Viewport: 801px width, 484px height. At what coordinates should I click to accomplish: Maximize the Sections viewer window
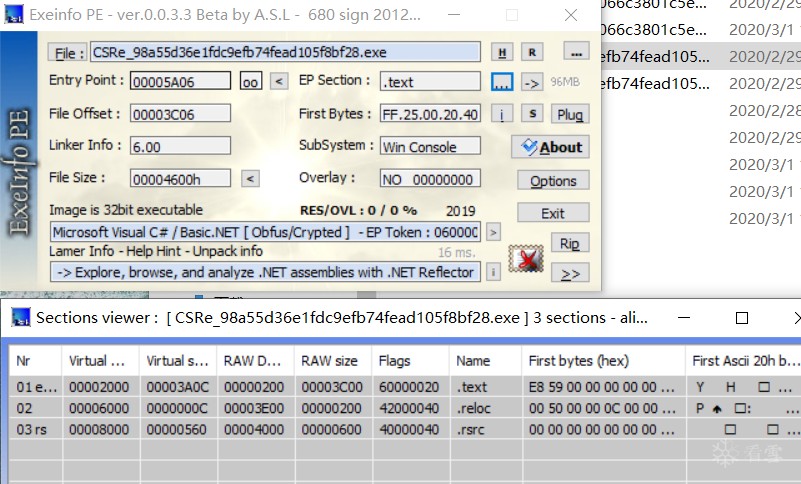[742, 318]
